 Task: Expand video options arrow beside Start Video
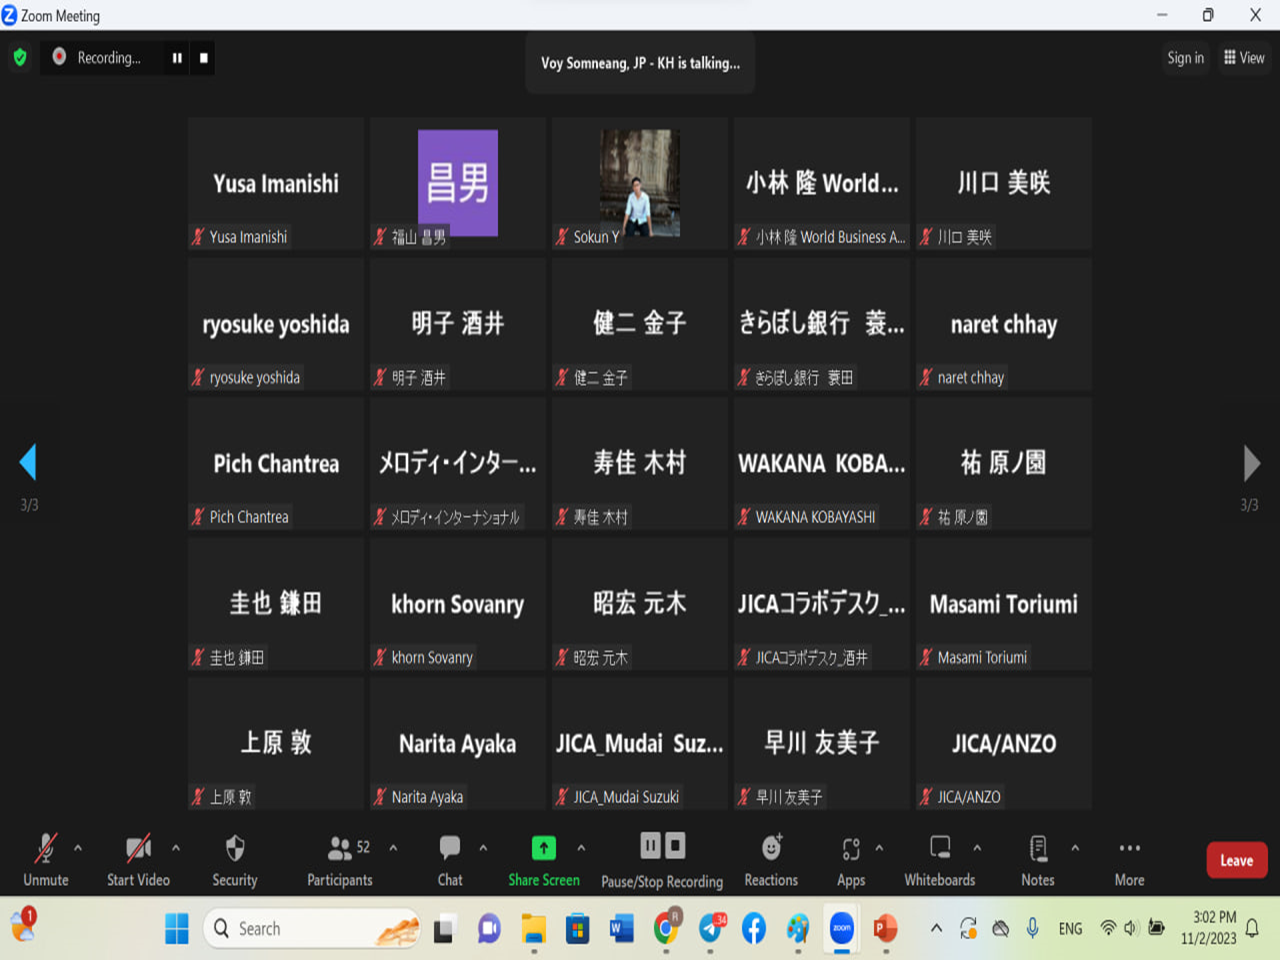176,848
